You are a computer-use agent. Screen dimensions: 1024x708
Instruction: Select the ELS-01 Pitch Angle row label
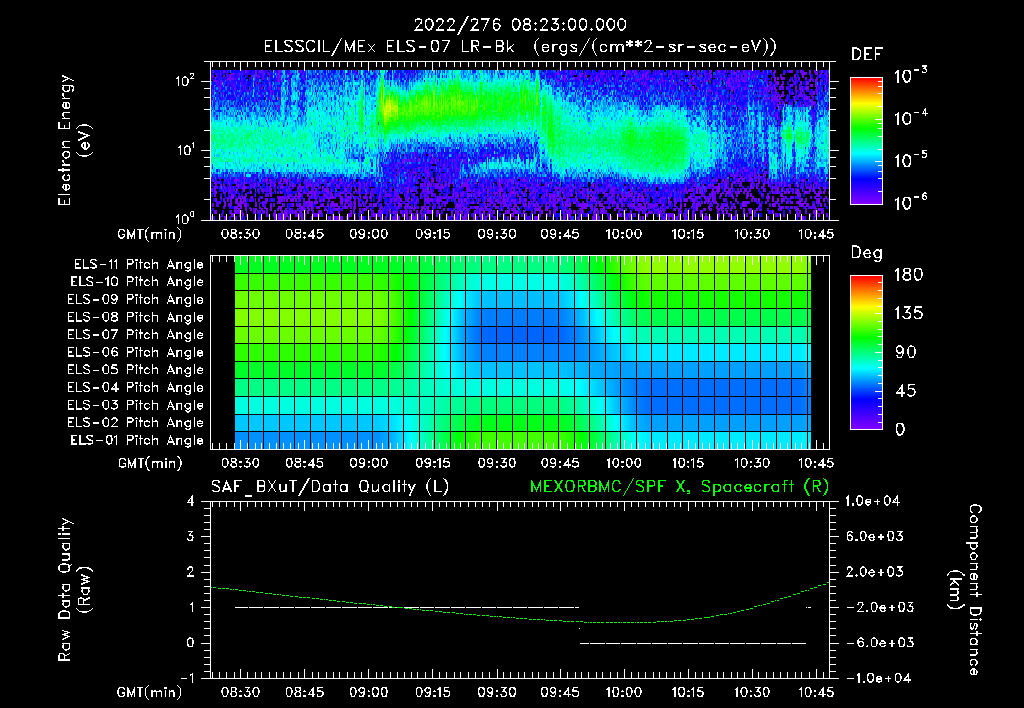pos(137,440)
